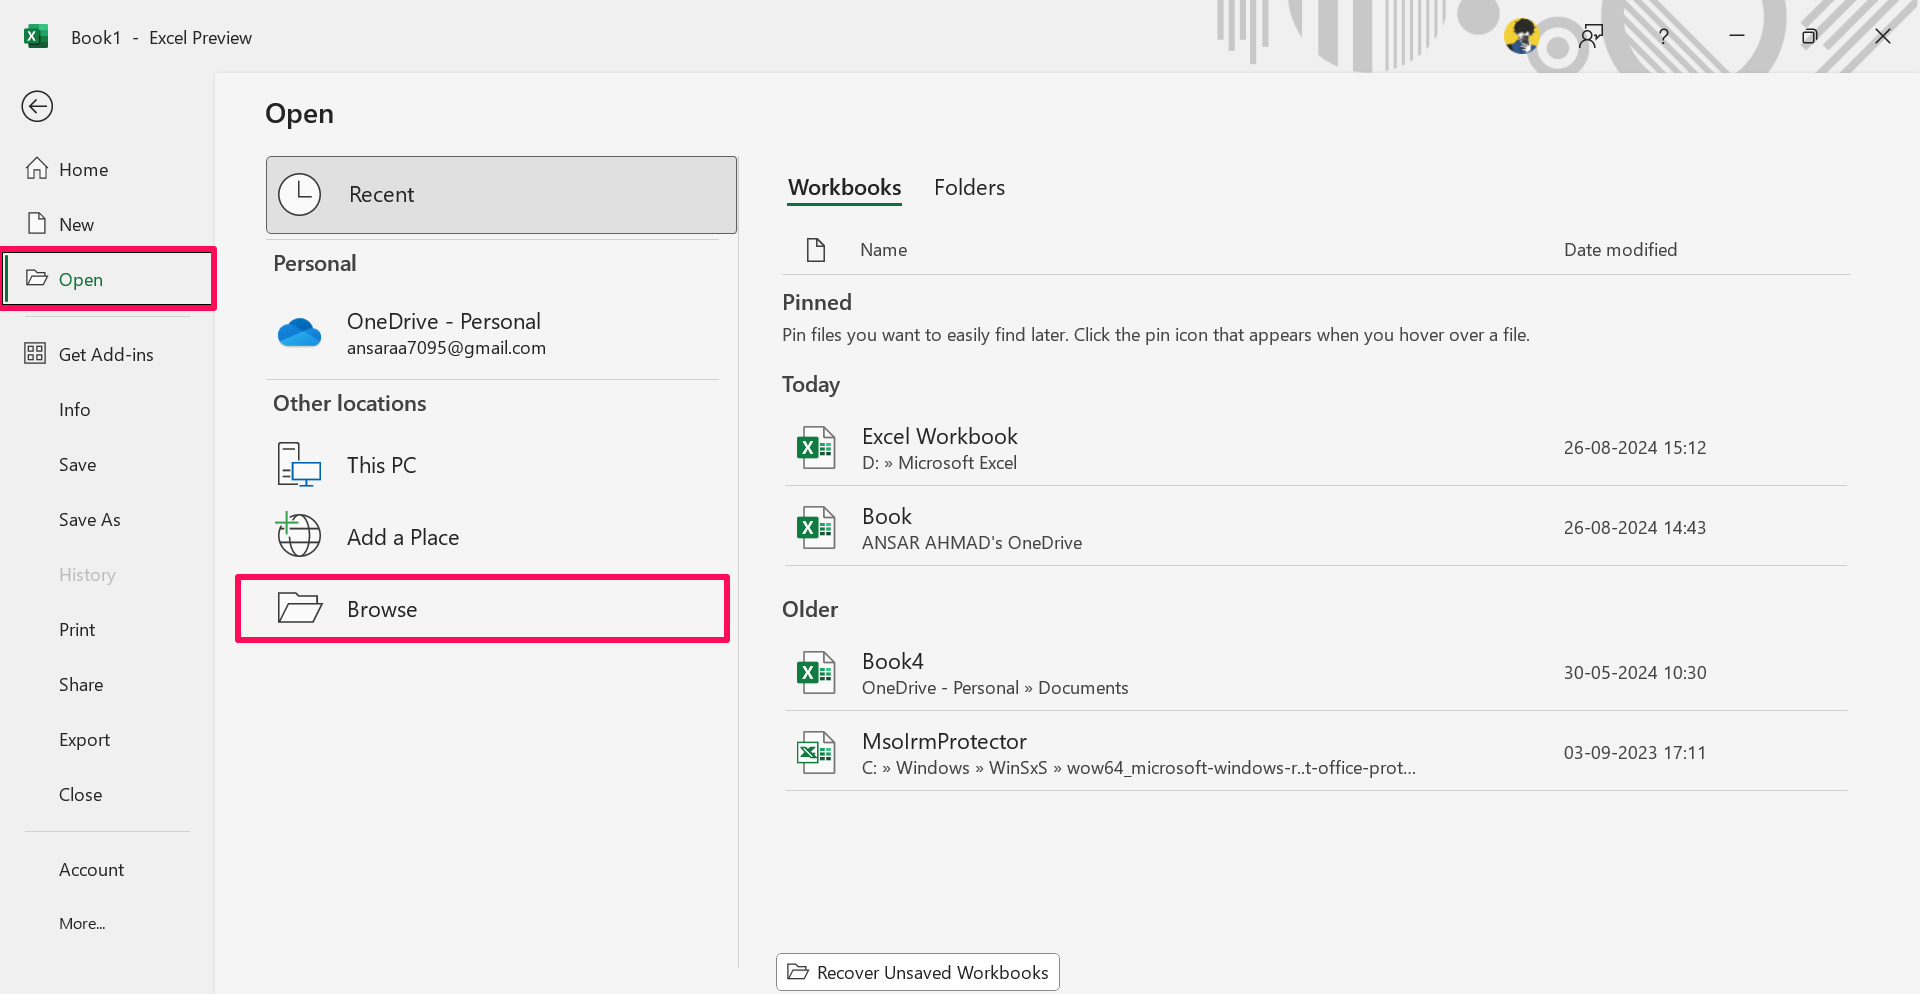The width and height of the screenshot is (1920, 994).
Task: Click the Excel Workbook file icon
Action: (816, 448)
